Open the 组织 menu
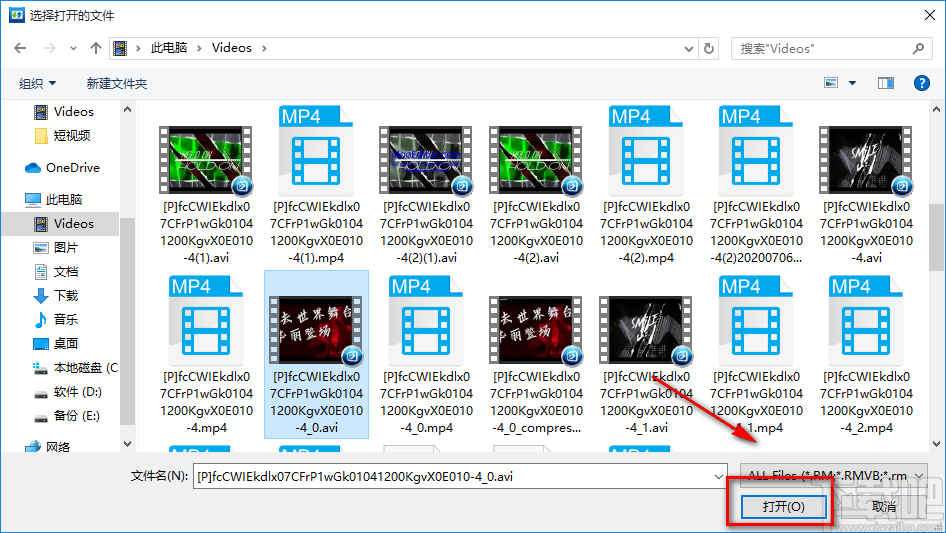Screen dimensions: 946x533 tap(37, 83)
